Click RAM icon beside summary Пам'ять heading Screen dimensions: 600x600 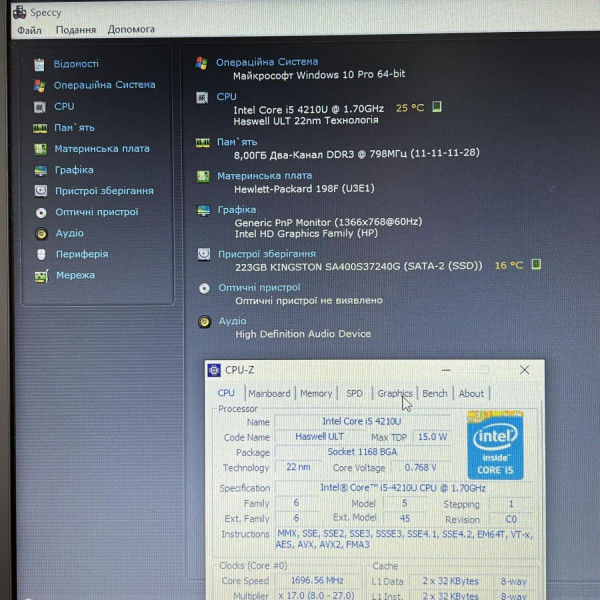(x=202, y=143)
